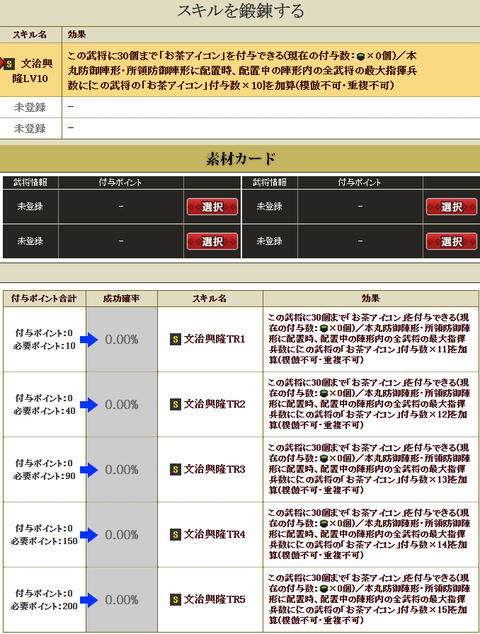Click the S icon next to 文治興隆TR4
Image resolution: width=480 pixels, height=634 pixels.
coord(175,534)
